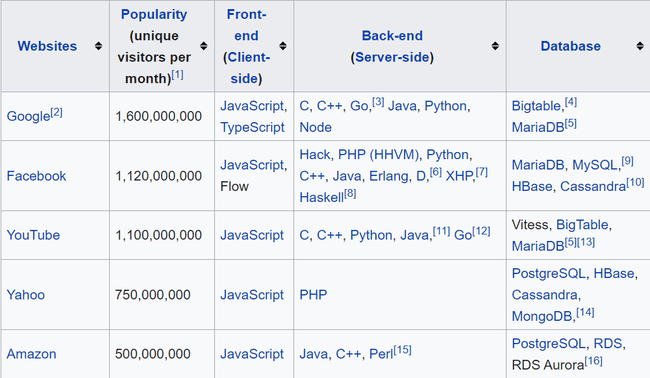Image resolution: width=650 pixels, height=378 pixels.
Task: Open Hack link in Facebook row
Action: (x=315, y=155)
